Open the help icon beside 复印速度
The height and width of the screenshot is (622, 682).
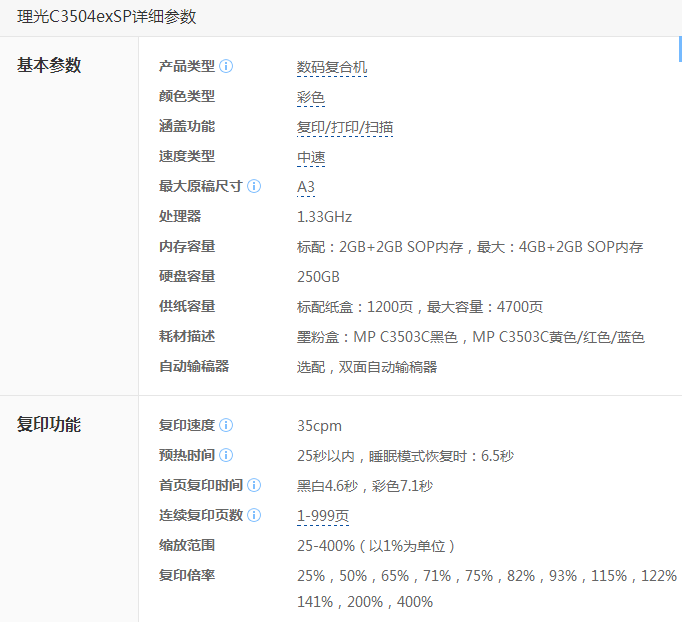pyautogui.click(x=226, y=425)
